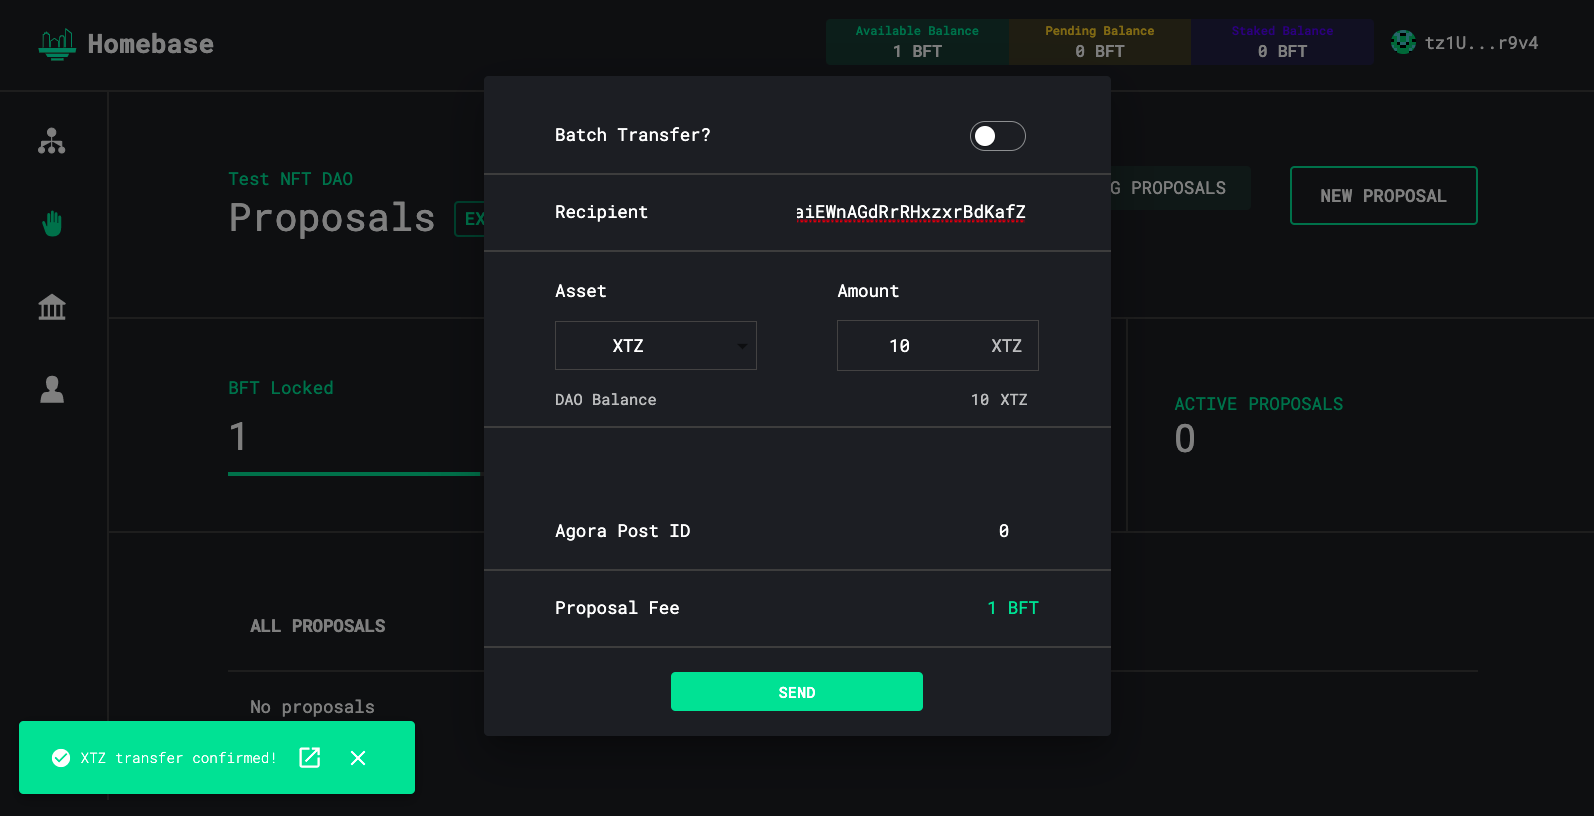Click the New Proposal button

(1383, 196)
